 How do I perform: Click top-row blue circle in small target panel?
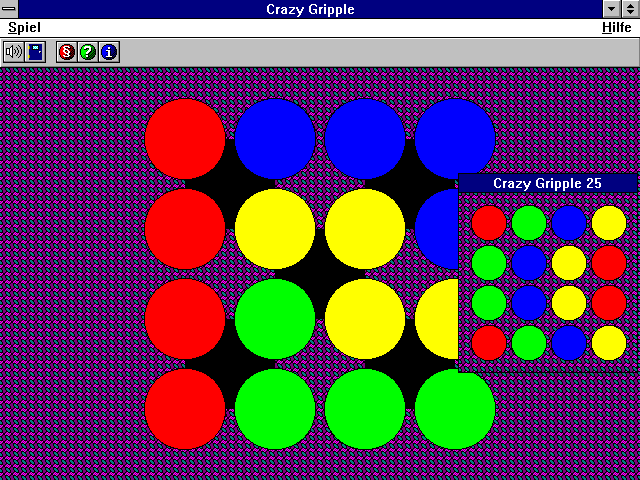click(x=569, y=223)
